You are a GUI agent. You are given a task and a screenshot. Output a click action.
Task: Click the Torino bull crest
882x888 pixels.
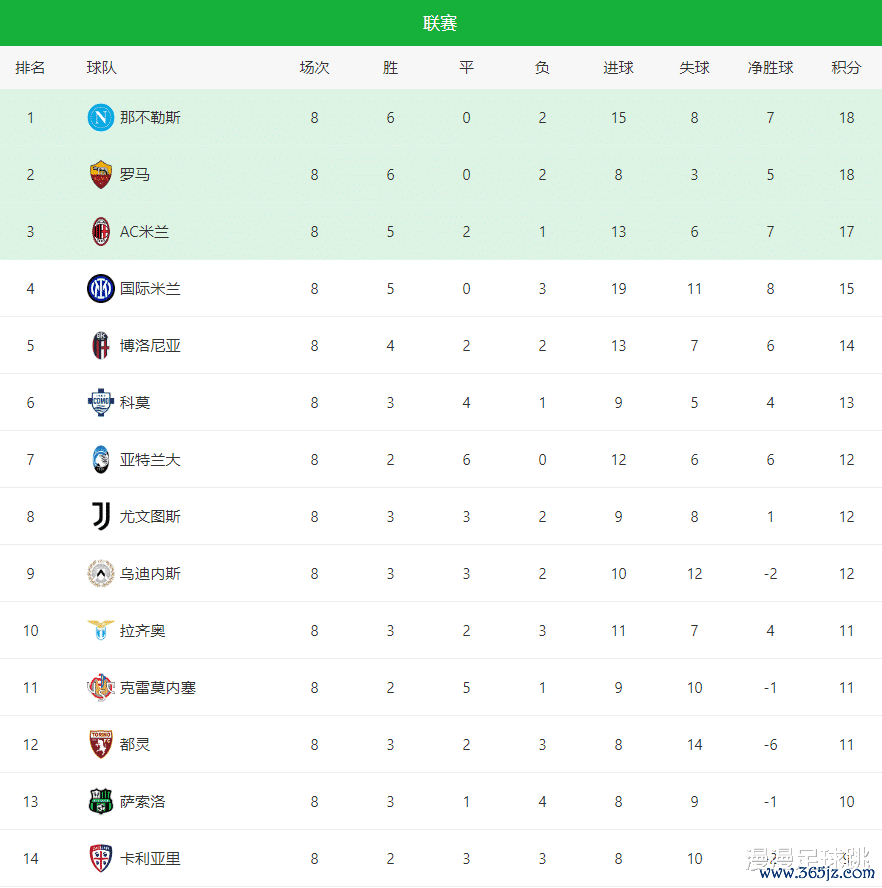[x=101, y=745]
